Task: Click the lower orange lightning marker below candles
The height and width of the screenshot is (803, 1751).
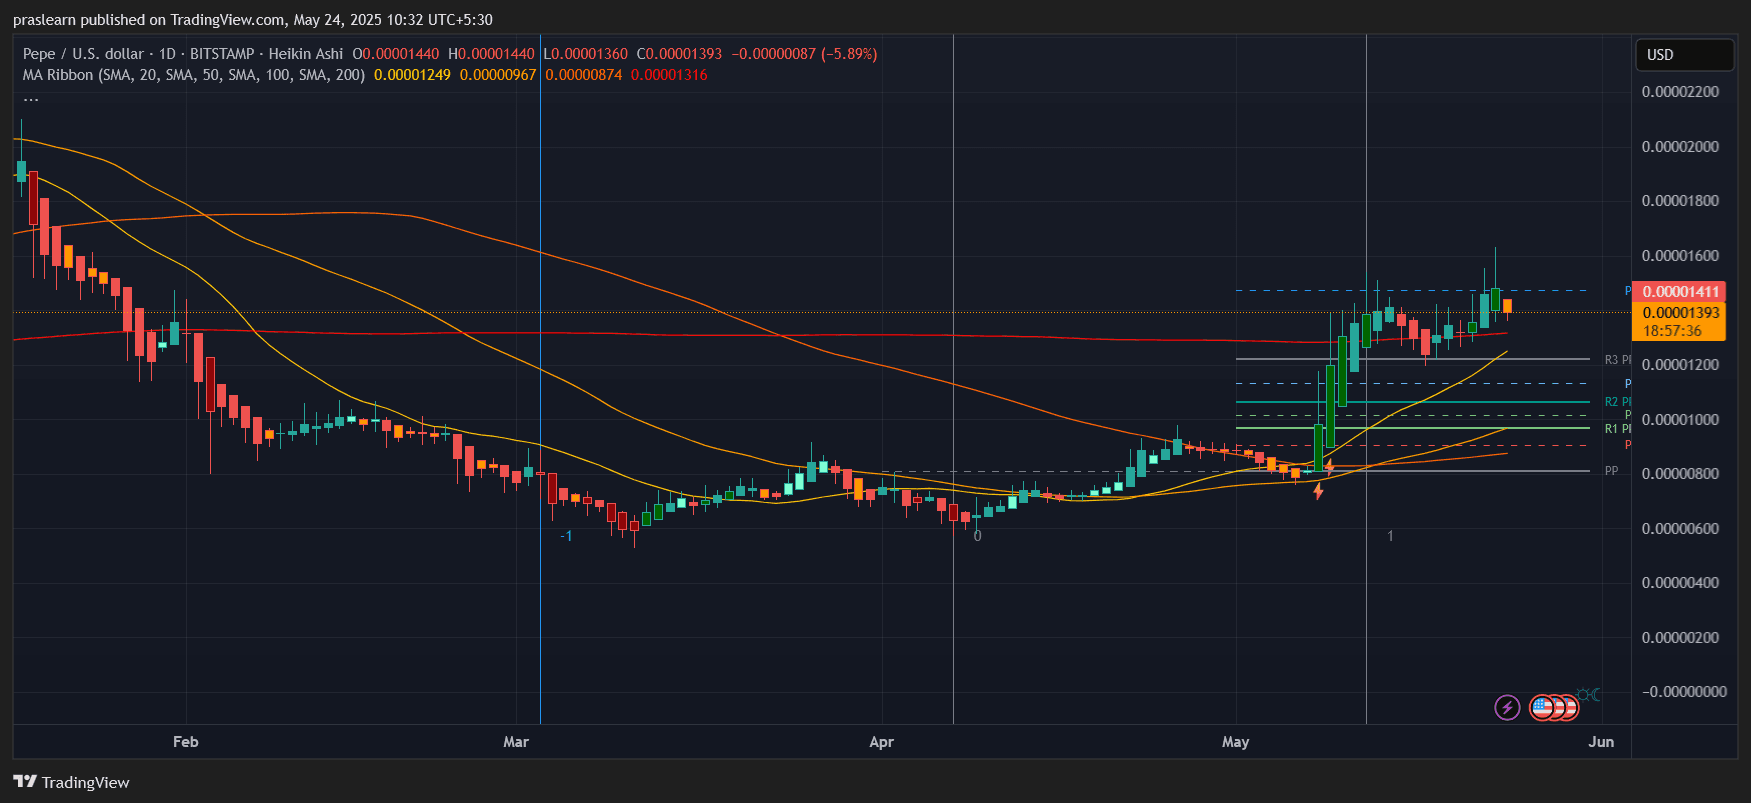Action: (x=1319, y=491)
